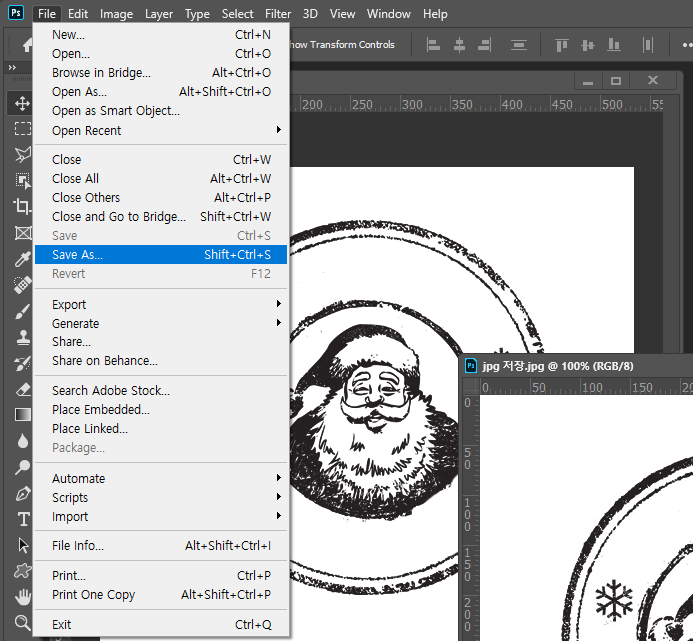
Task: Select Browse in Bridge menu item
Action: pyautogui.click(x=161, y=72)
